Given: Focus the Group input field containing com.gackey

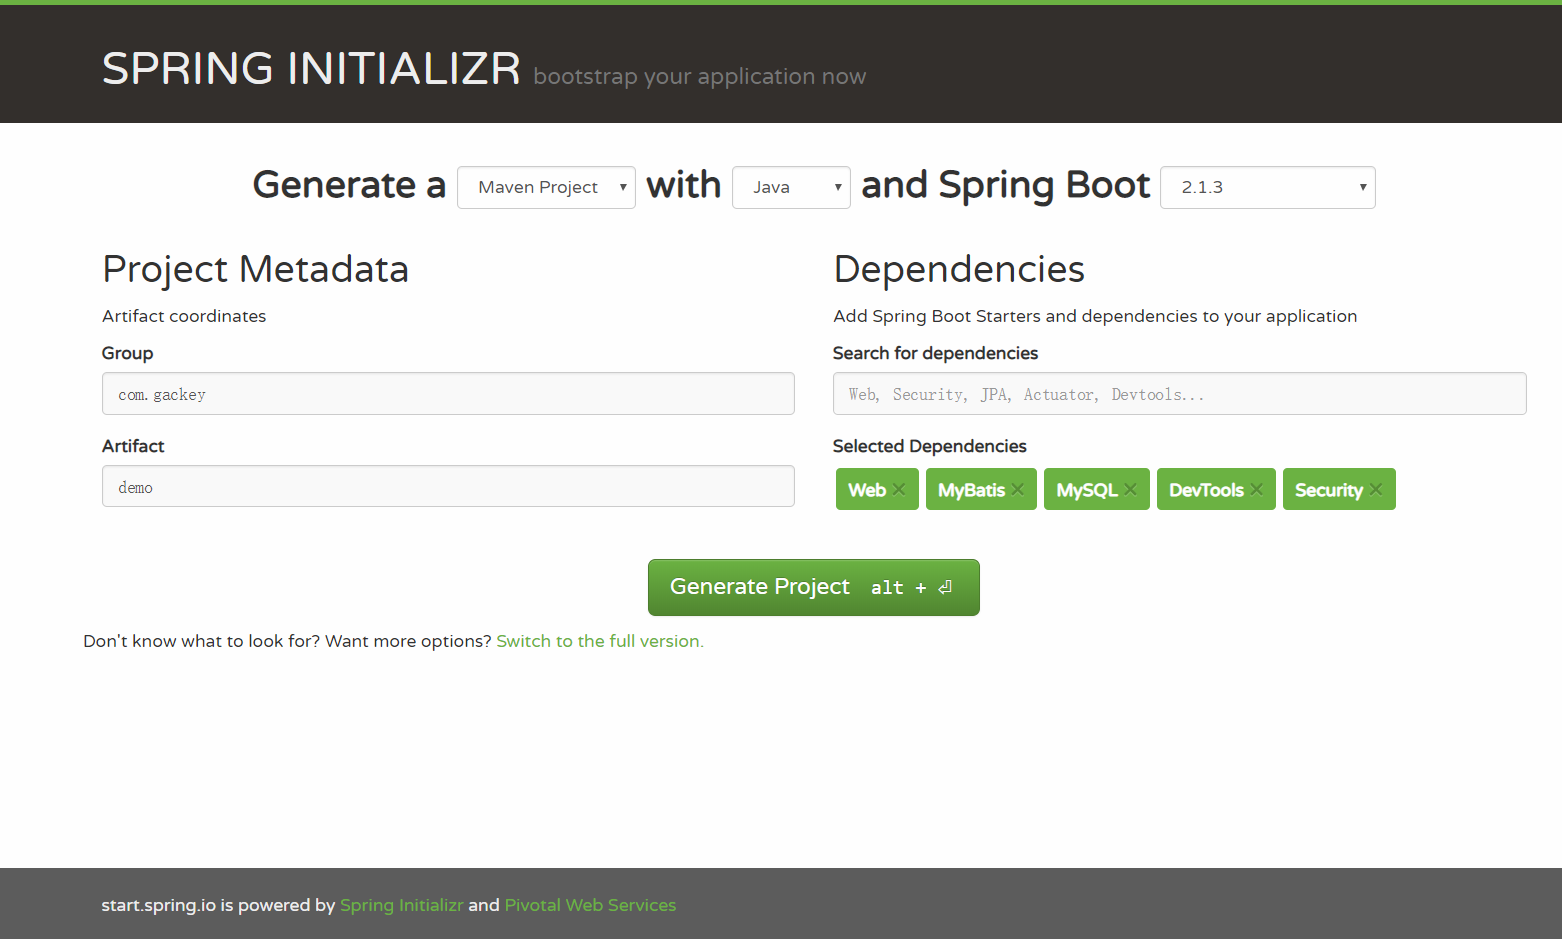Looking at the screenshot, I should click(448, 394).
